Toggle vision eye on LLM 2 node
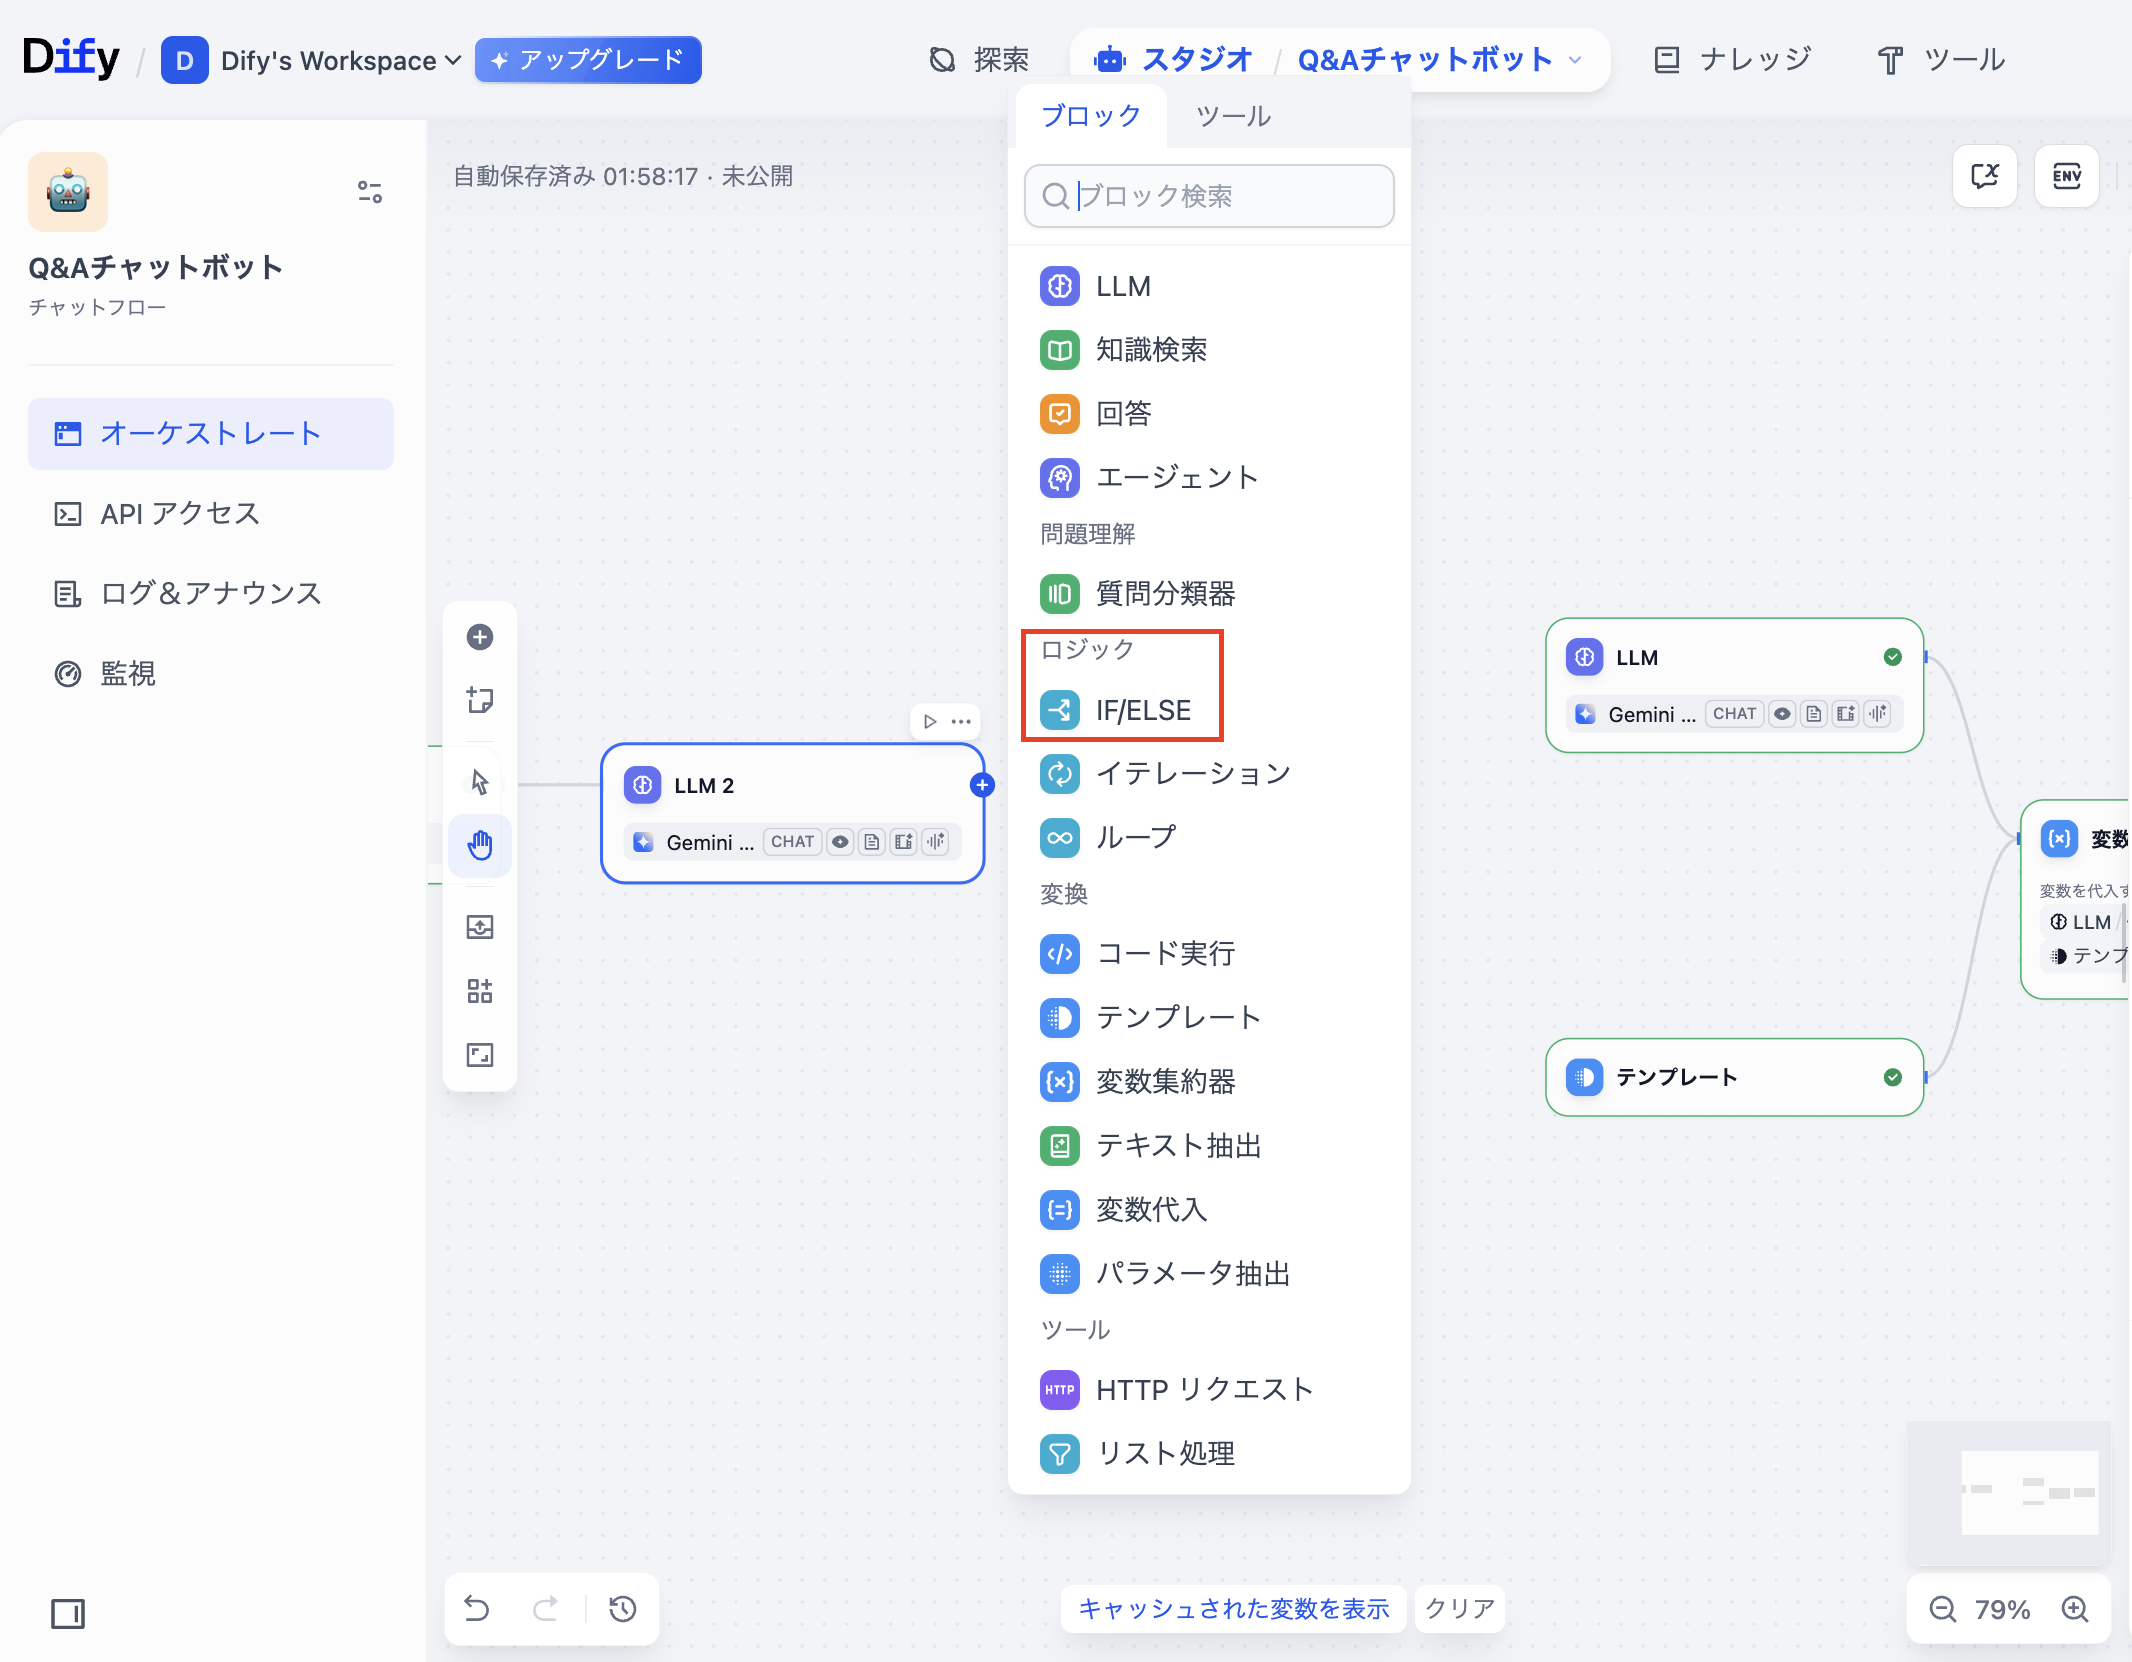Viewport: 2132px width, 1662px height. [841, 842]
